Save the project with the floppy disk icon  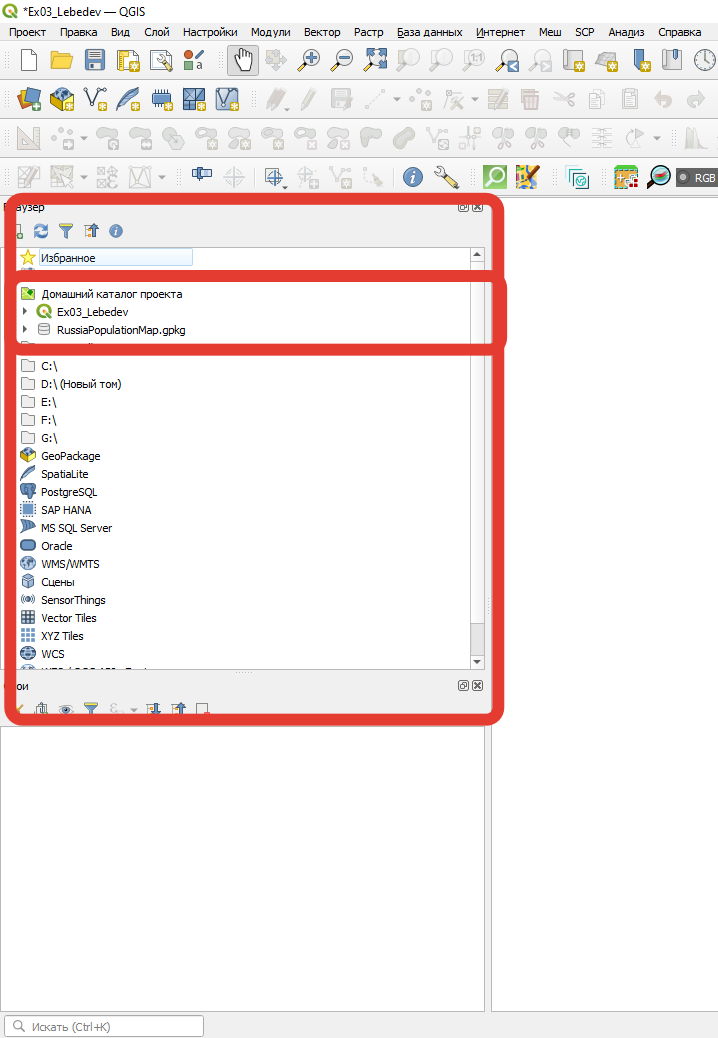[x=95, y=60]
